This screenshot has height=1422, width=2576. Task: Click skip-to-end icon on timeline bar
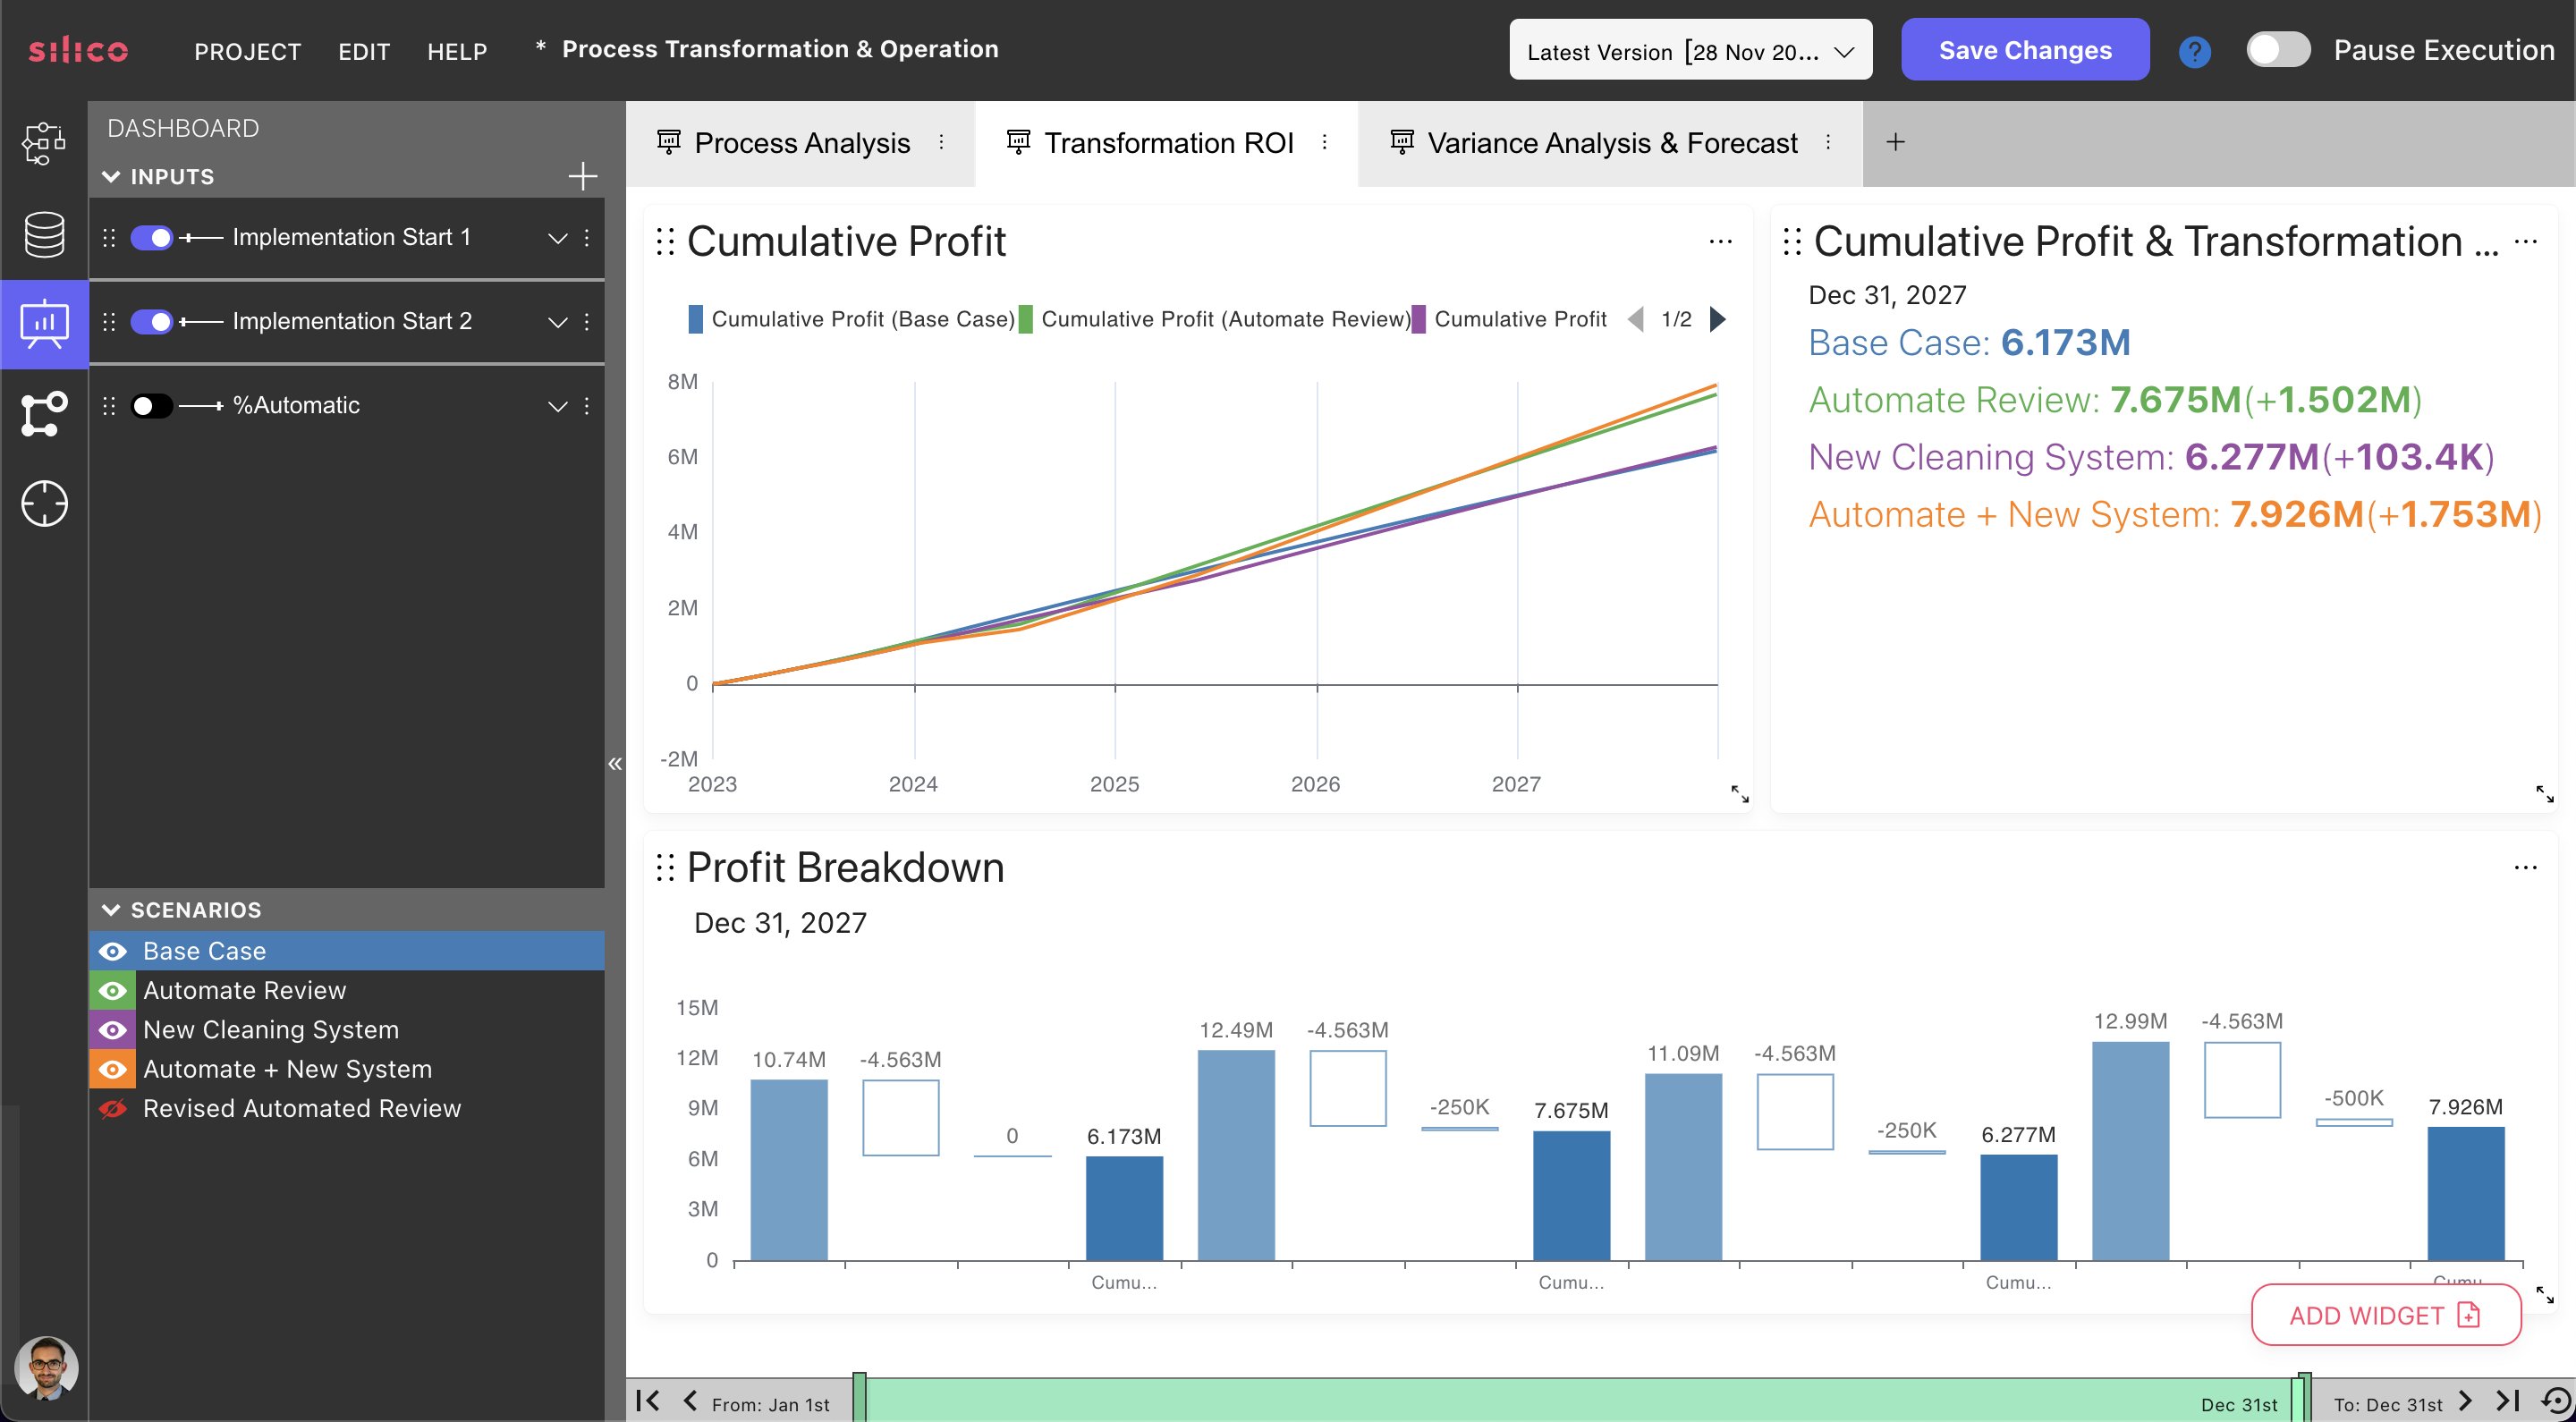[2505, 1402]
